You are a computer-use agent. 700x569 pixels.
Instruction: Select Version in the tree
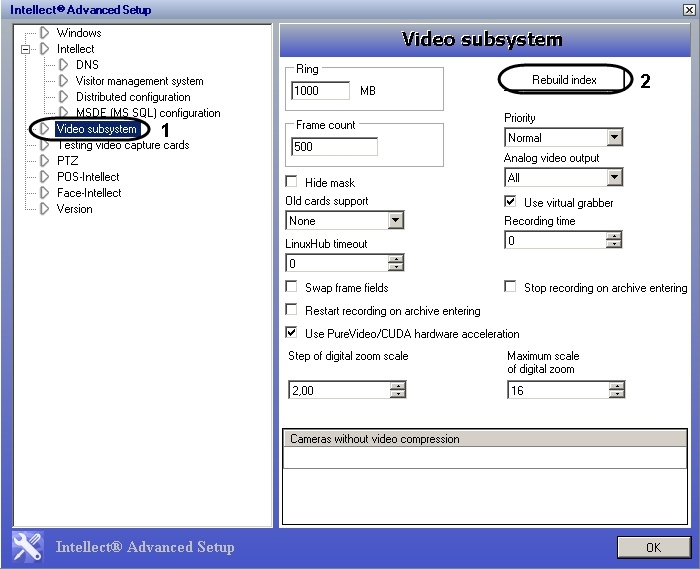click(74, 209)
